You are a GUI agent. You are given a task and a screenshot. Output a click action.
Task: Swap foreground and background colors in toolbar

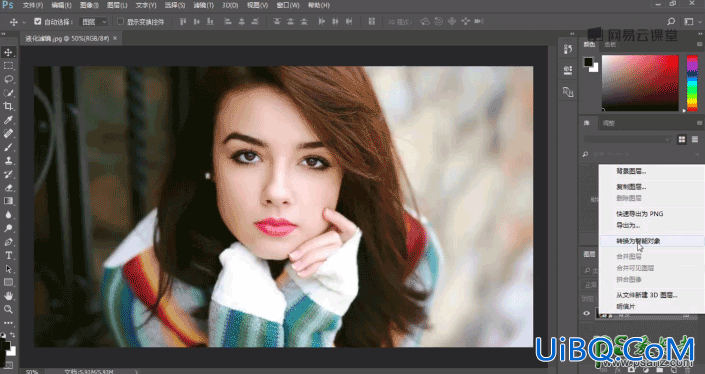13,335
